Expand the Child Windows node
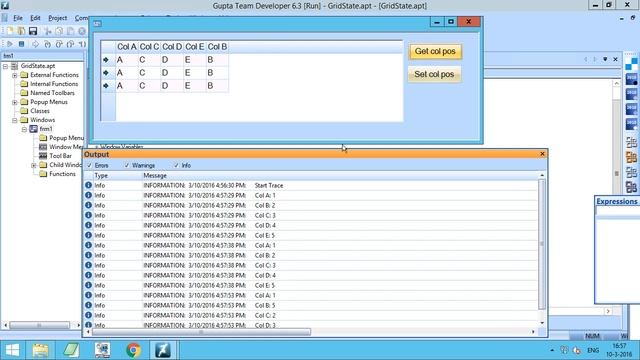This screenshot has height=360, width=640. pyautogui.click(x=33, y=165)
